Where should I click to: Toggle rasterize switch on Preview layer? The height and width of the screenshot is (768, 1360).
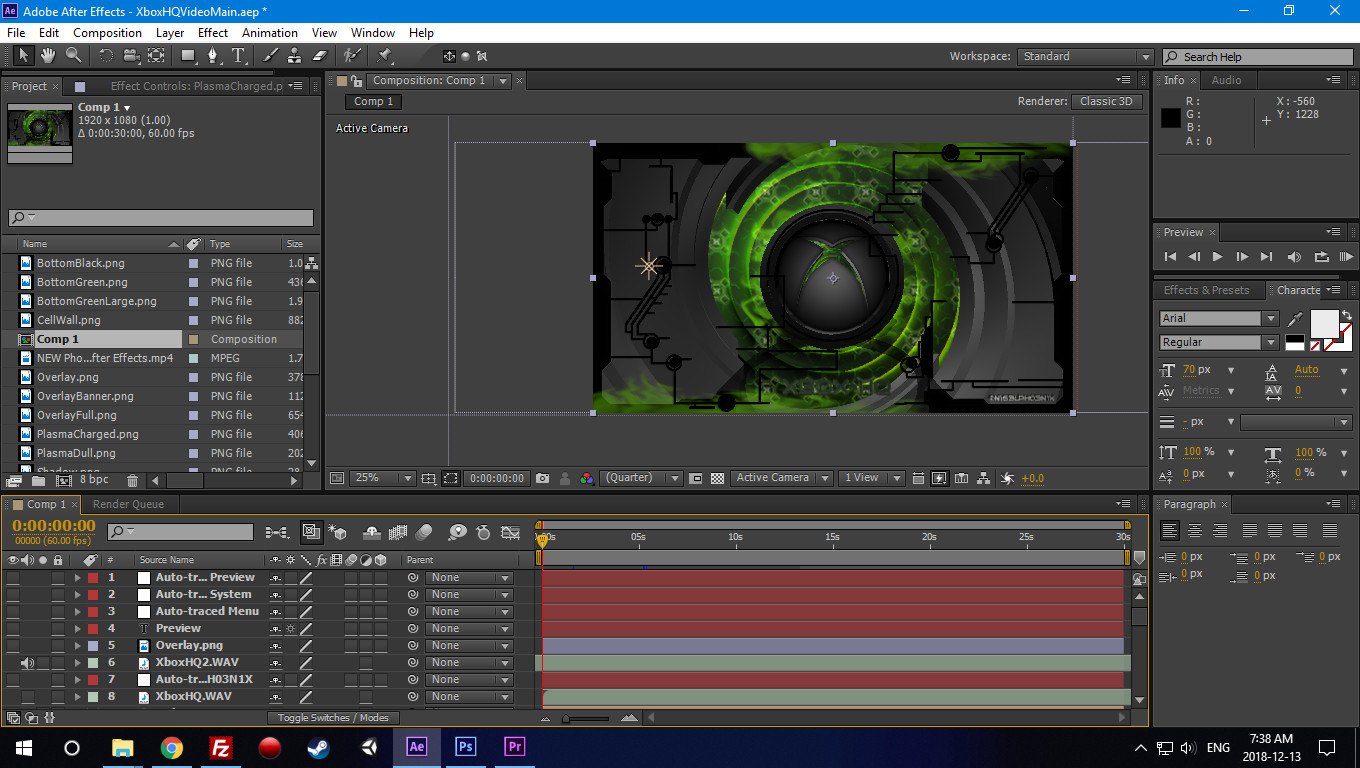click(x=290, y=628)
